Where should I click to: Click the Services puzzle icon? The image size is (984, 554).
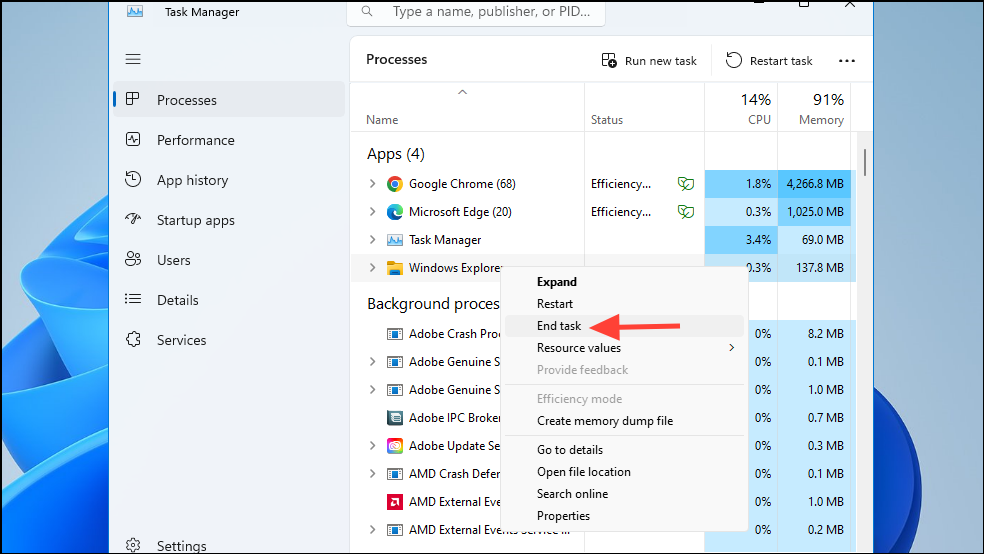(x=133, y=339)
